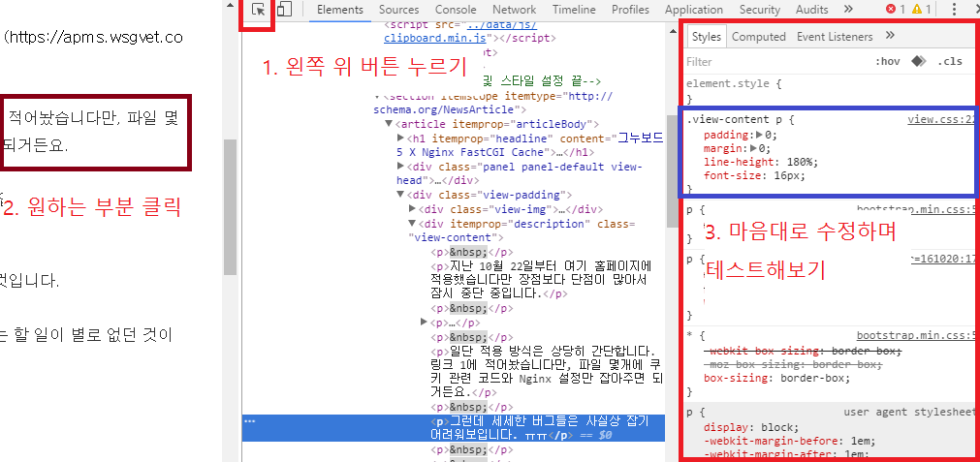Toggle the device toolbar icon
This screenshot has width=980, height=462.
[x=284, y=10]
